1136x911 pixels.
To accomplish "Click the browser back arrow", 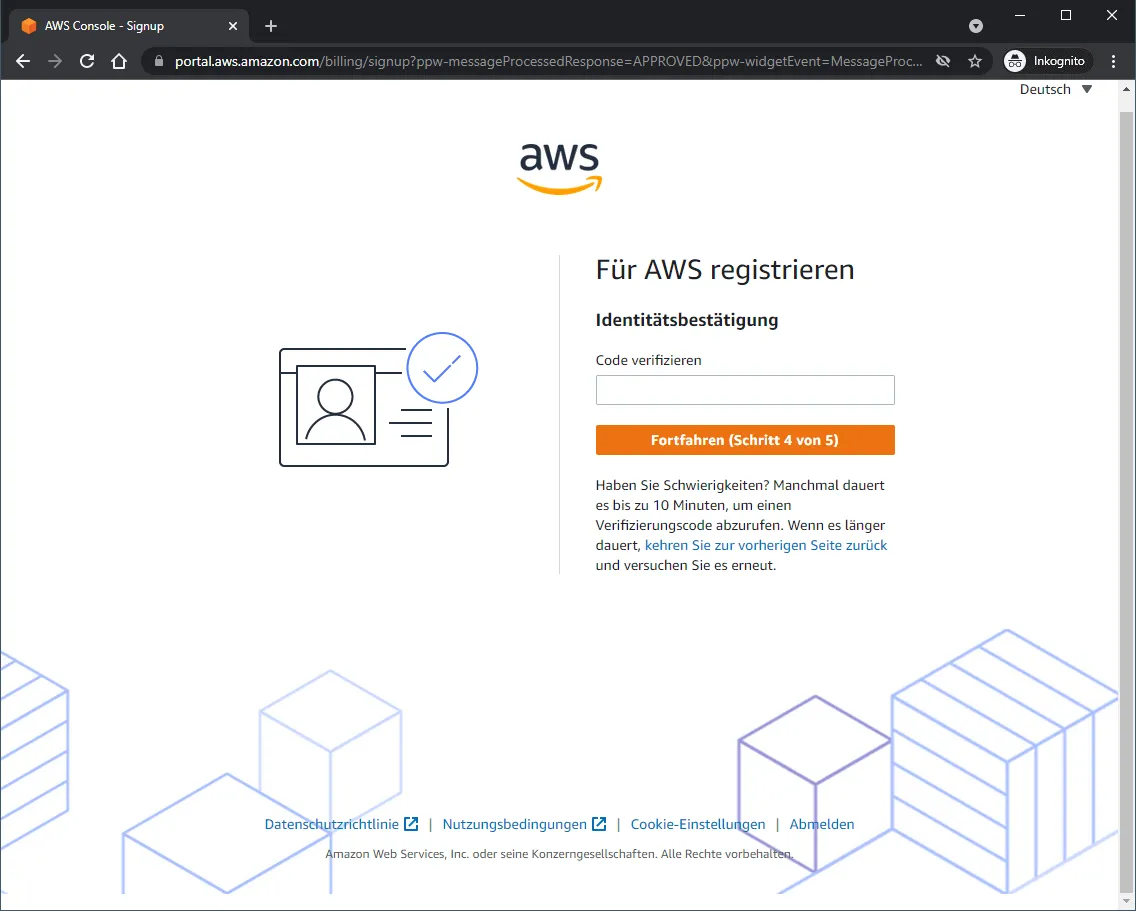I will point(23,61).
